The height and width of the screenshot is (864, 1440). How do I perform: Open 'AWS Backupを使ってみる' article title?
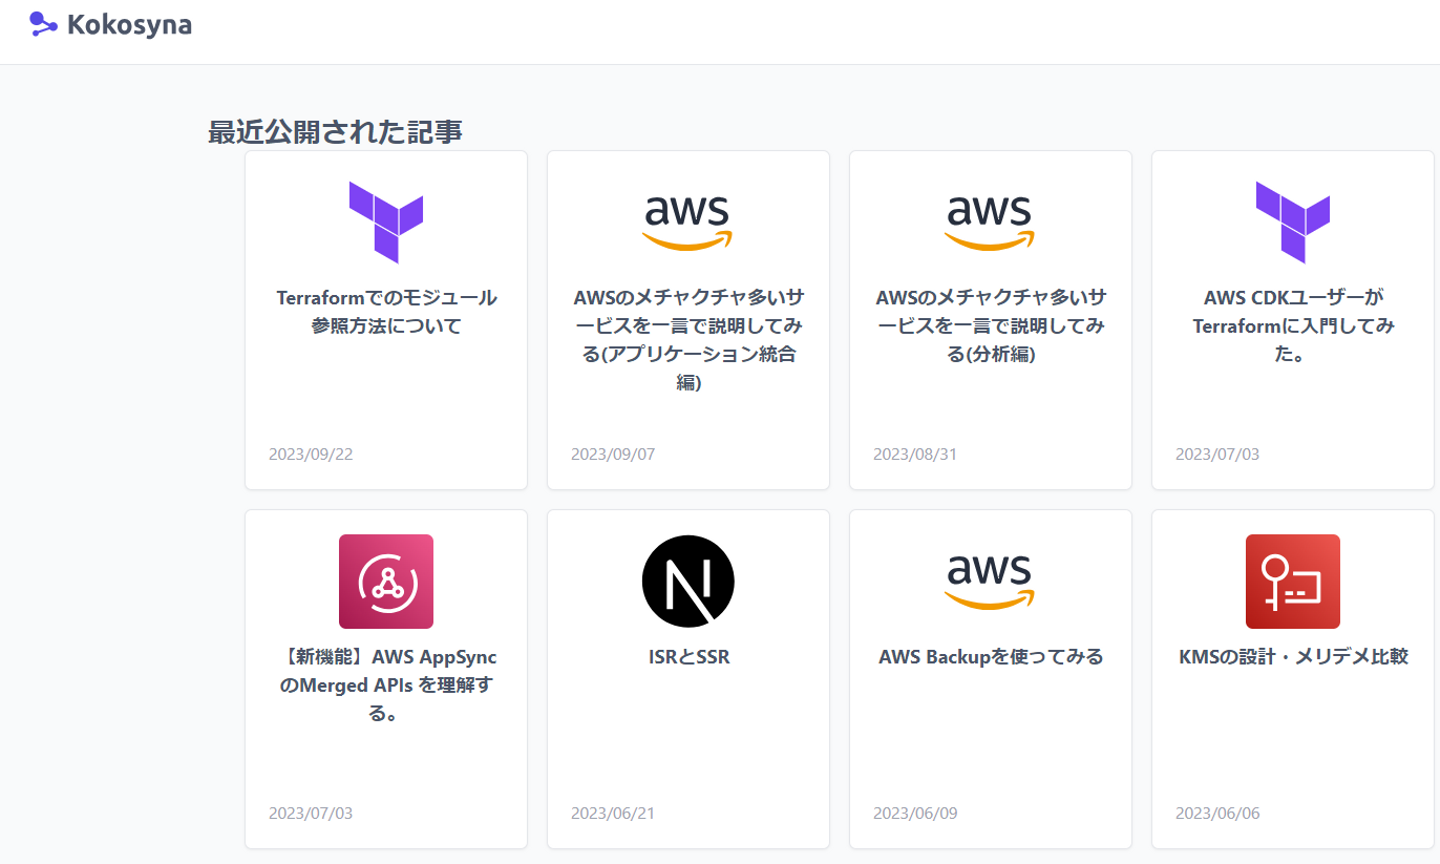(x=990, y=657)
